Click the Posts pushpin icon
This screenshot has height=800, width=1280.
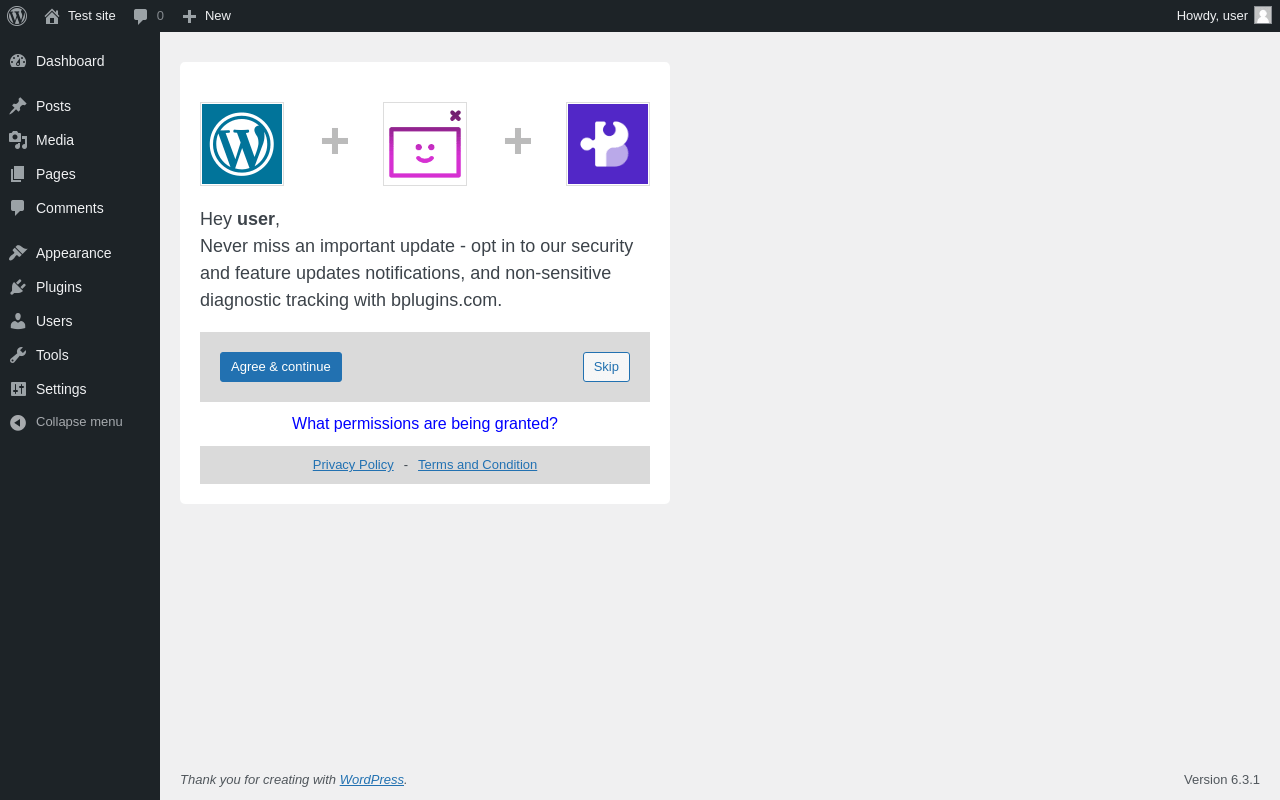[18, 106]
